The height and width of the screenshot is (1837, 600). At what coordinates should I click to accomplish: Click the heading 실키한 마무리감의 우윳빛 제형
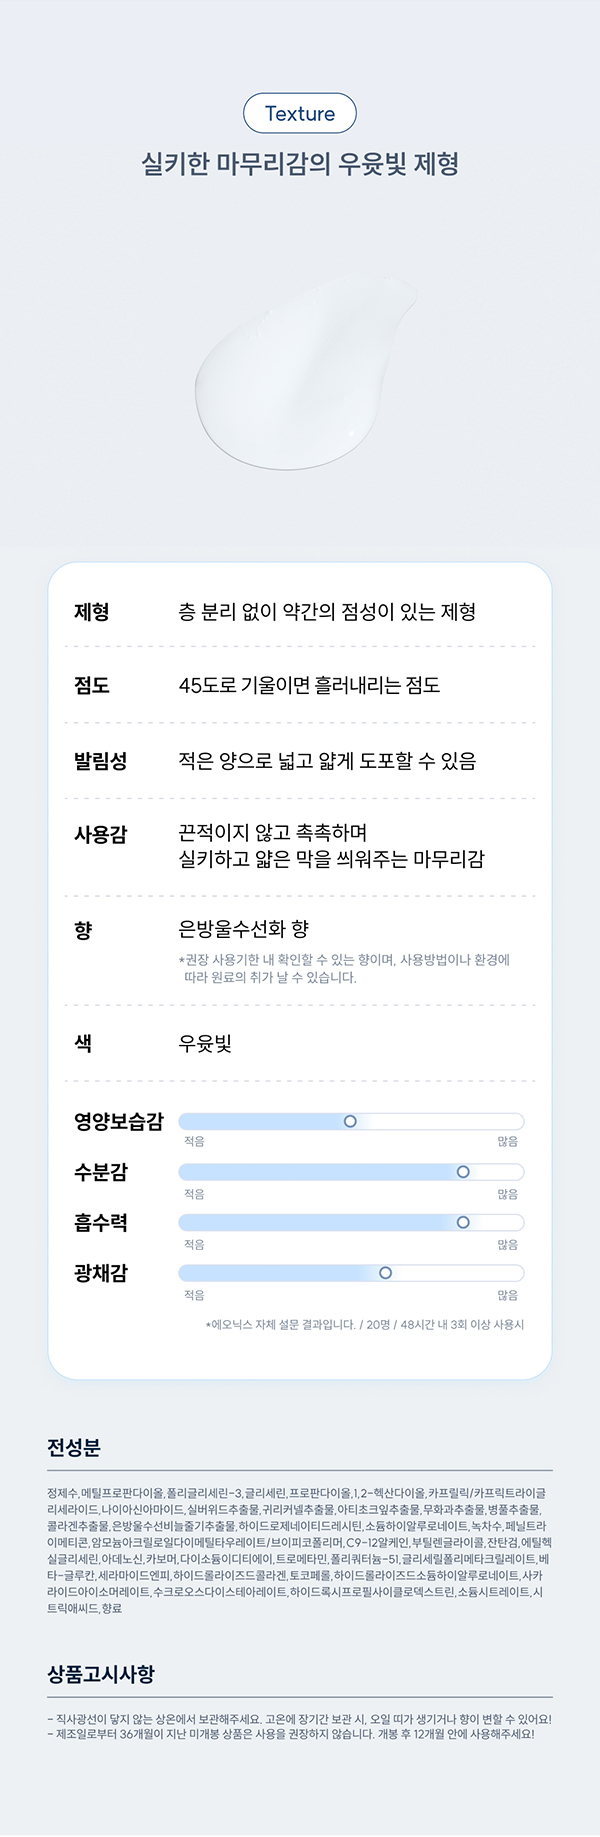click(x=300, y=164)
